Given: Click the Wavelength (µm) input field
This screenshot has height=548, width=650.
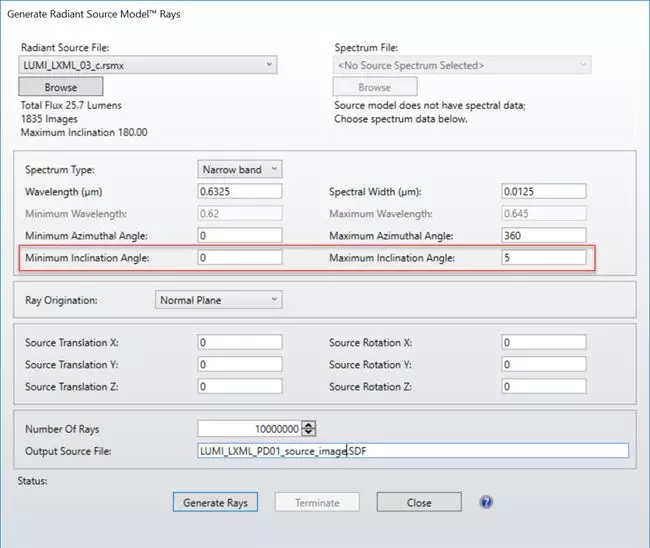Looking at the screenshot, I should click(x=240, y=191).
